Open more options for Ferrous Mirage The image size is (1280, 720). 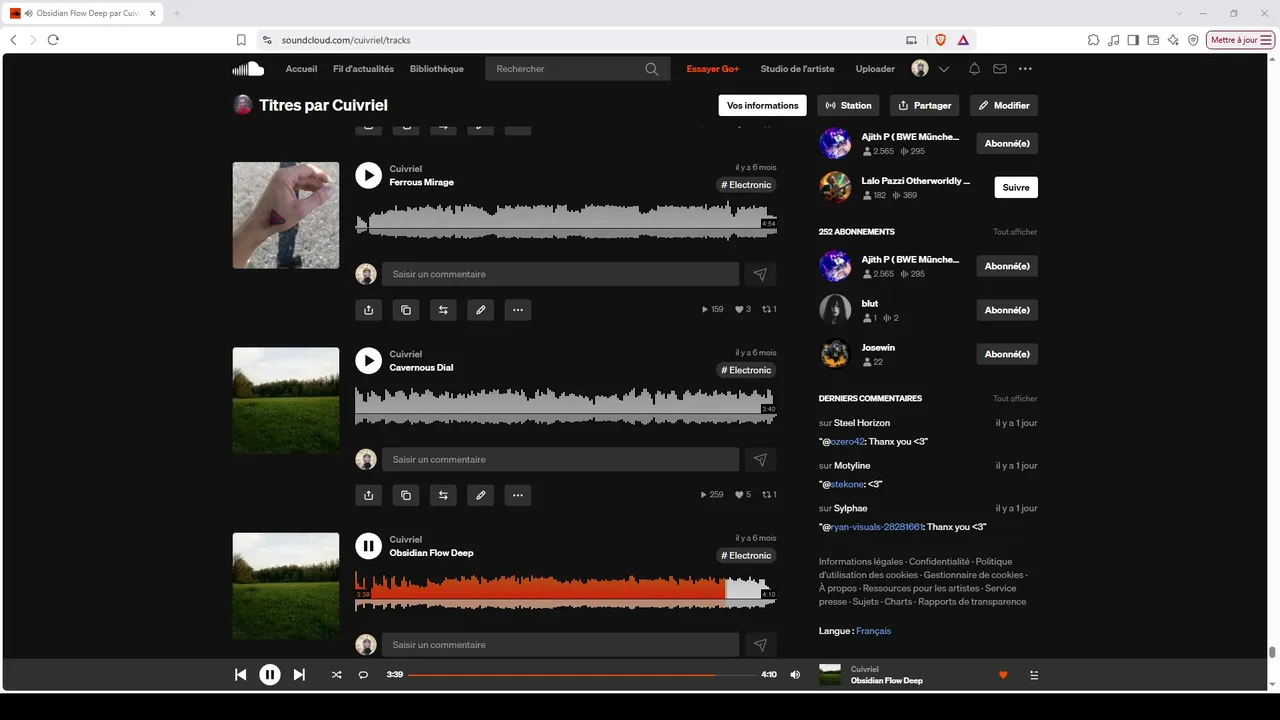click(x=518, y=310)
